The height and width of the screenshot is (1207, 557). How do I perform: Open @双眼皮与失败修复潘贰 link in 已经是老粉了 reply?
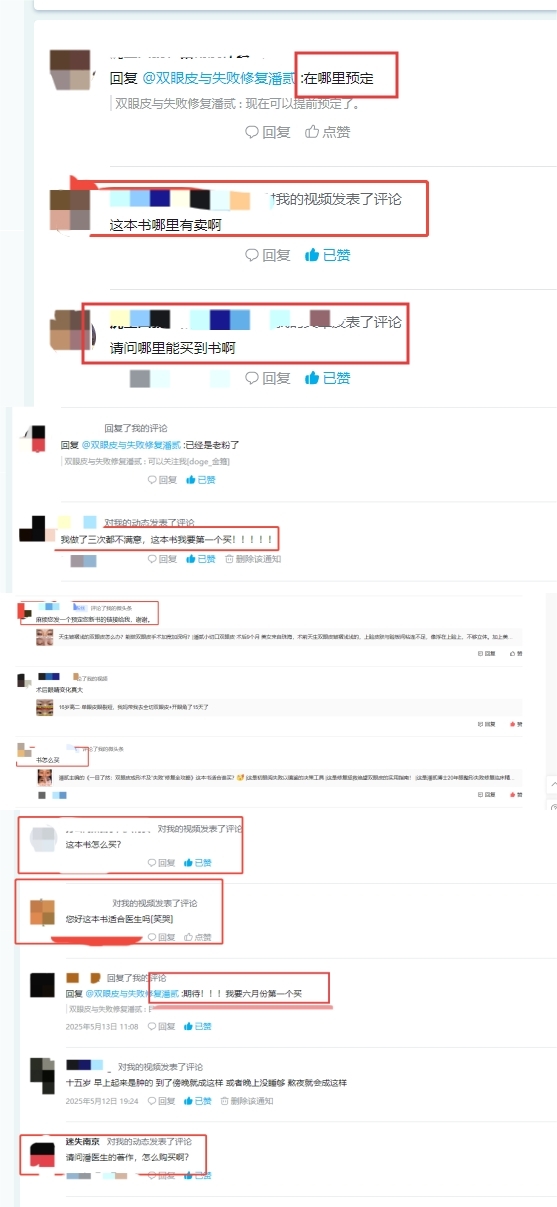point(131,444)
